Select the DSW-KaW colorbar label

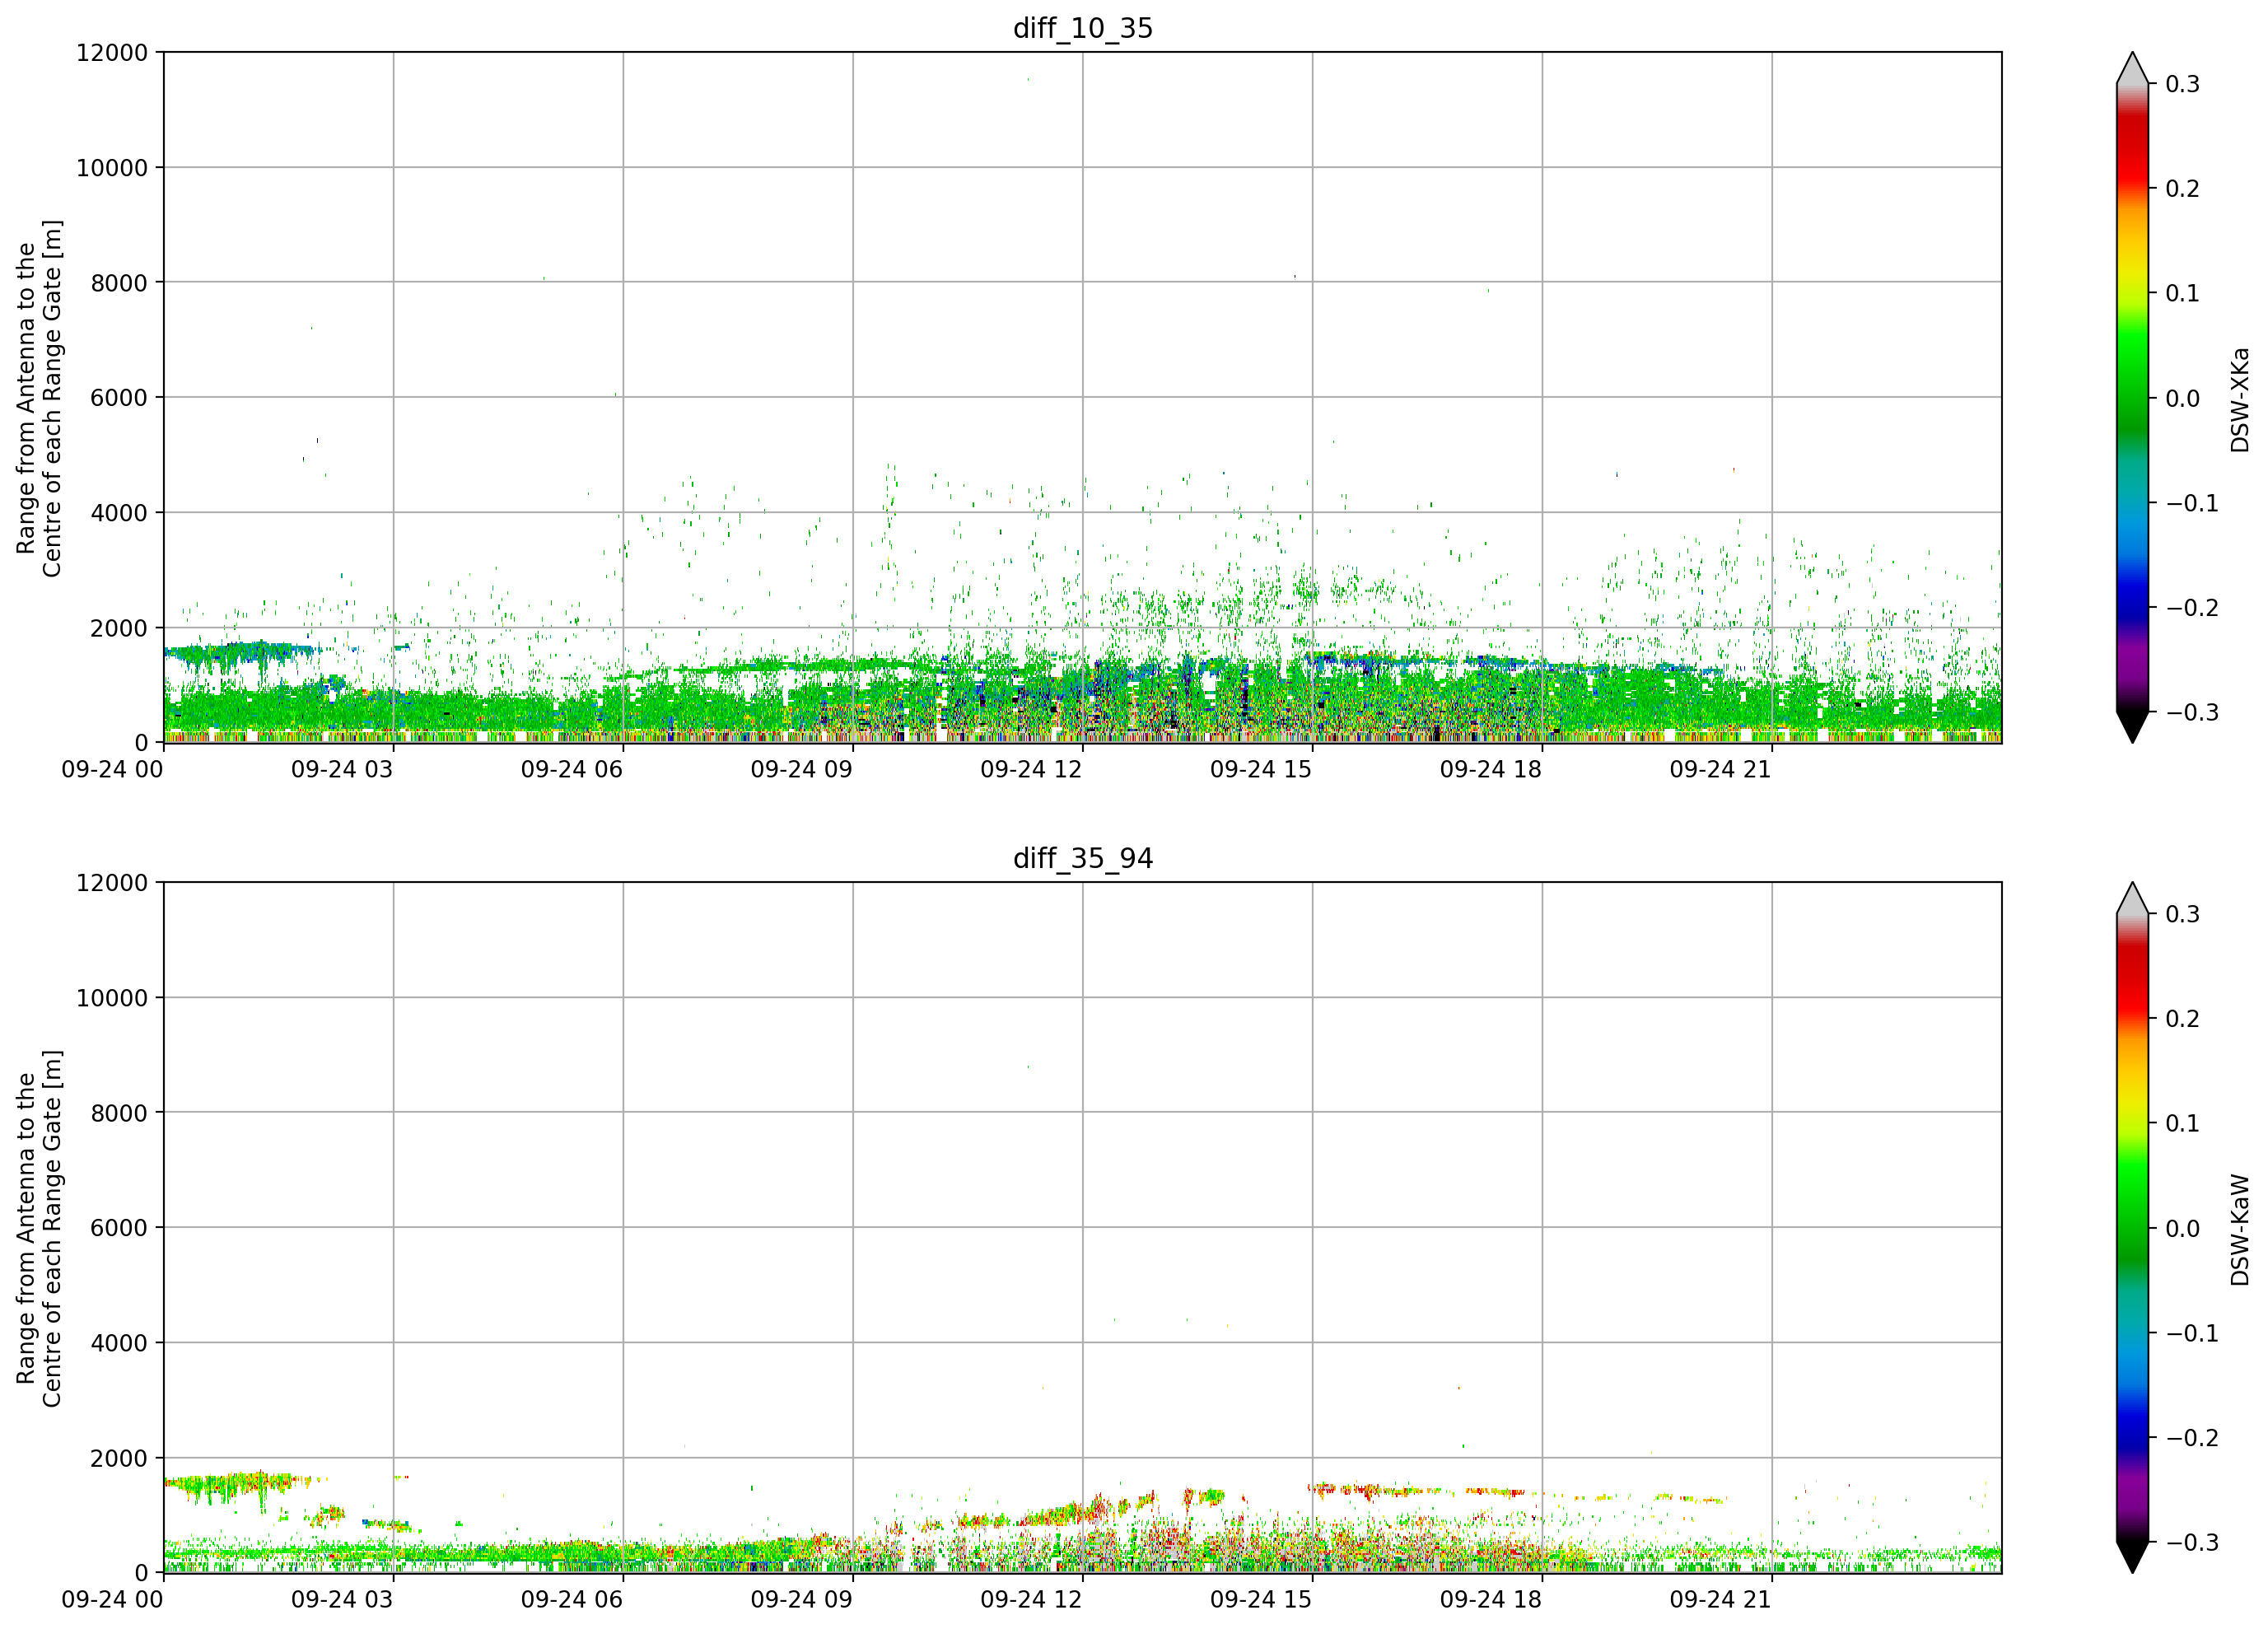pos(2240,1229)
